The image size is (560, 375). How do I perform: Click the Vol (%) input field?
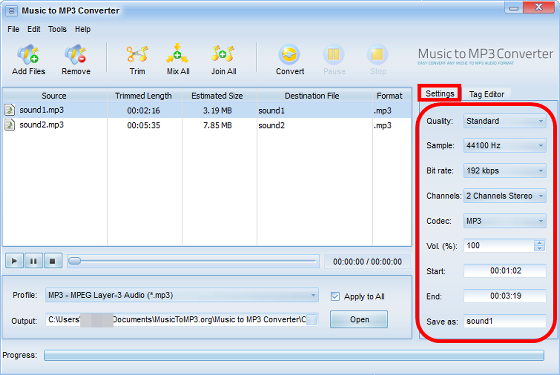499,246
